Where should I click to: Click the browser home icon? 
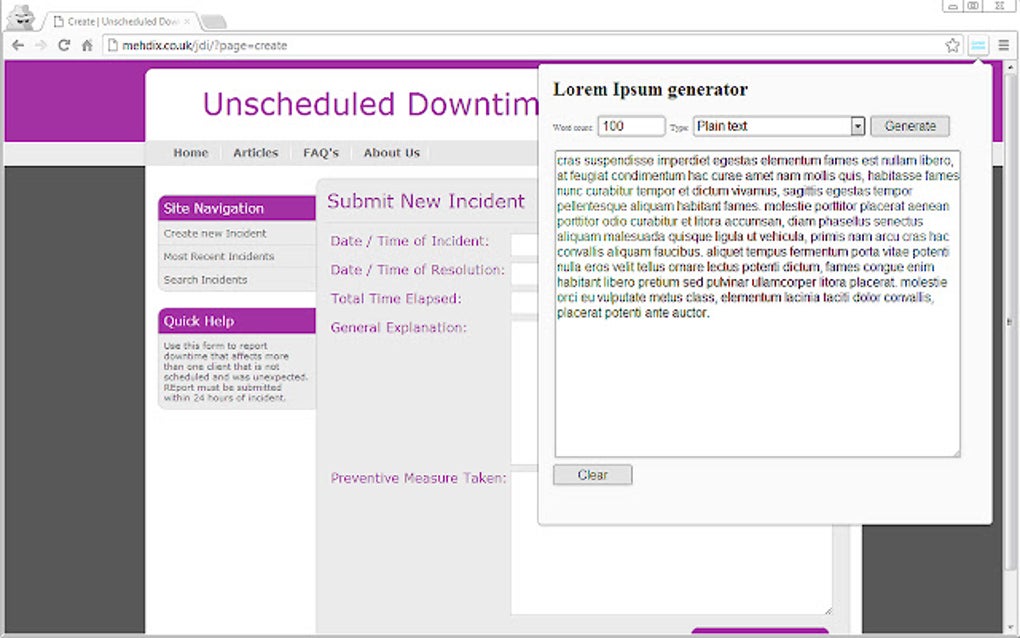[86, 45]
